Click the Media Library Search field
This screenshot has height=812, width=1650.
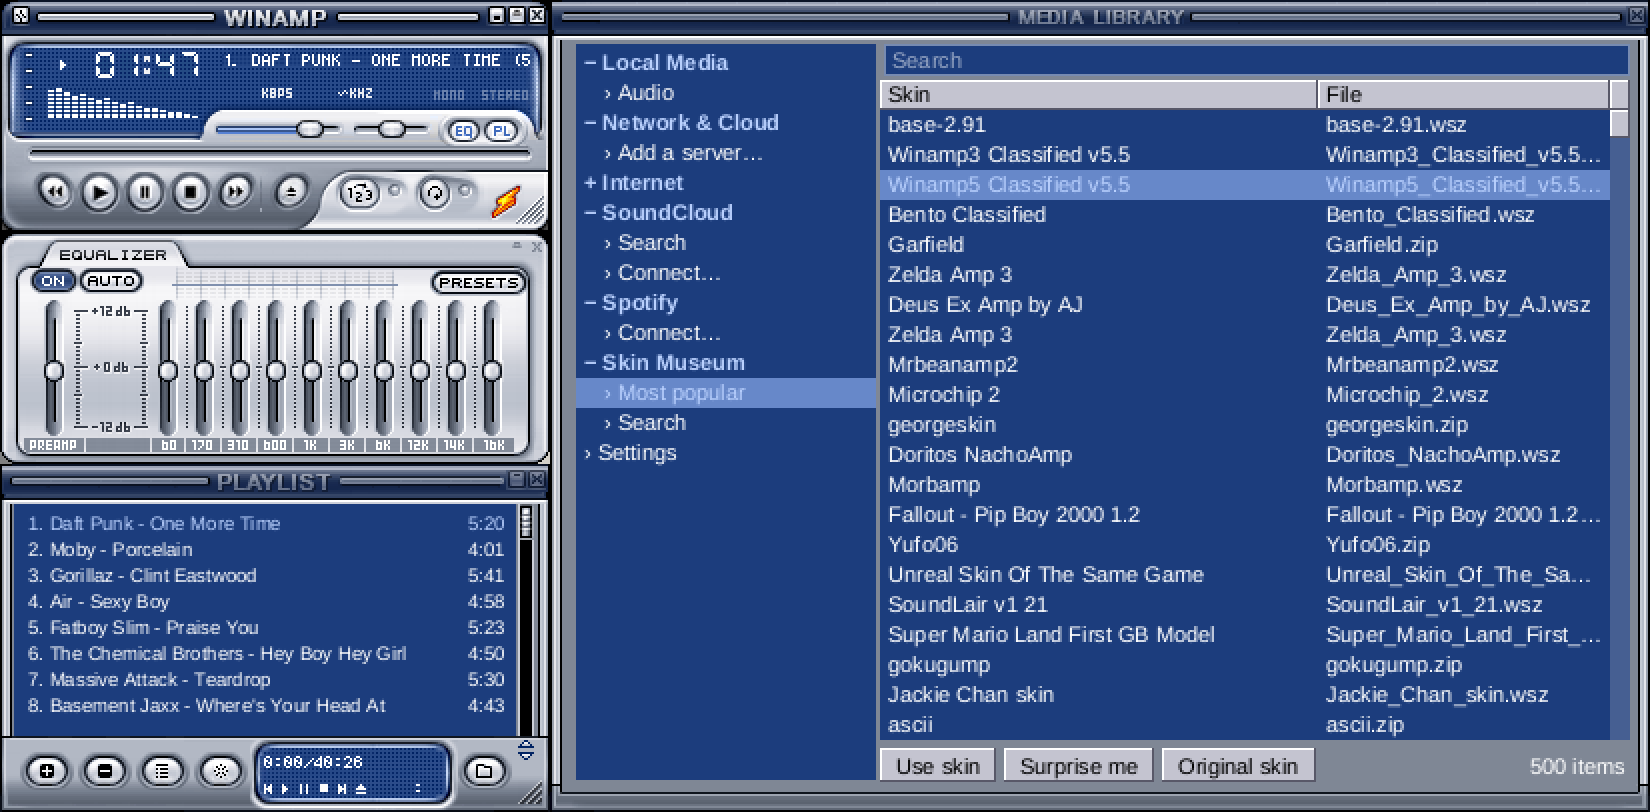1255,60
